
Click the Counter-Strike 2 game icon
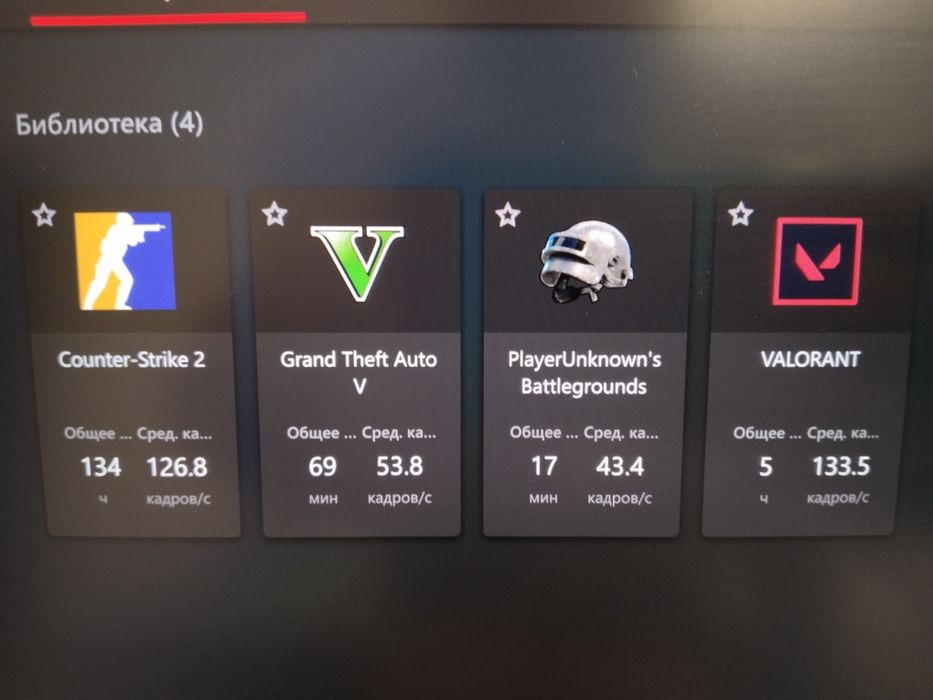click(x=125, y=261)
